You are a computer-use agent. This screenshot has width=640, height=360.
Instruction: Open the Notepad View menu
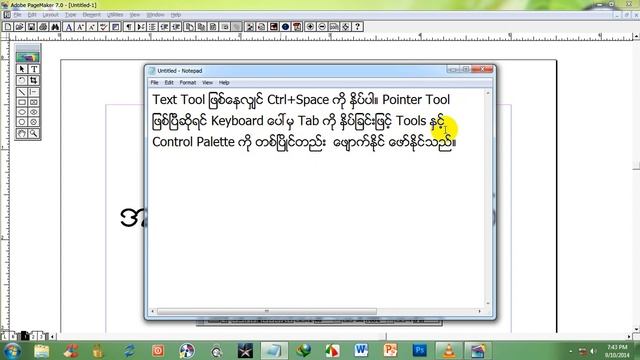[207, 82]
